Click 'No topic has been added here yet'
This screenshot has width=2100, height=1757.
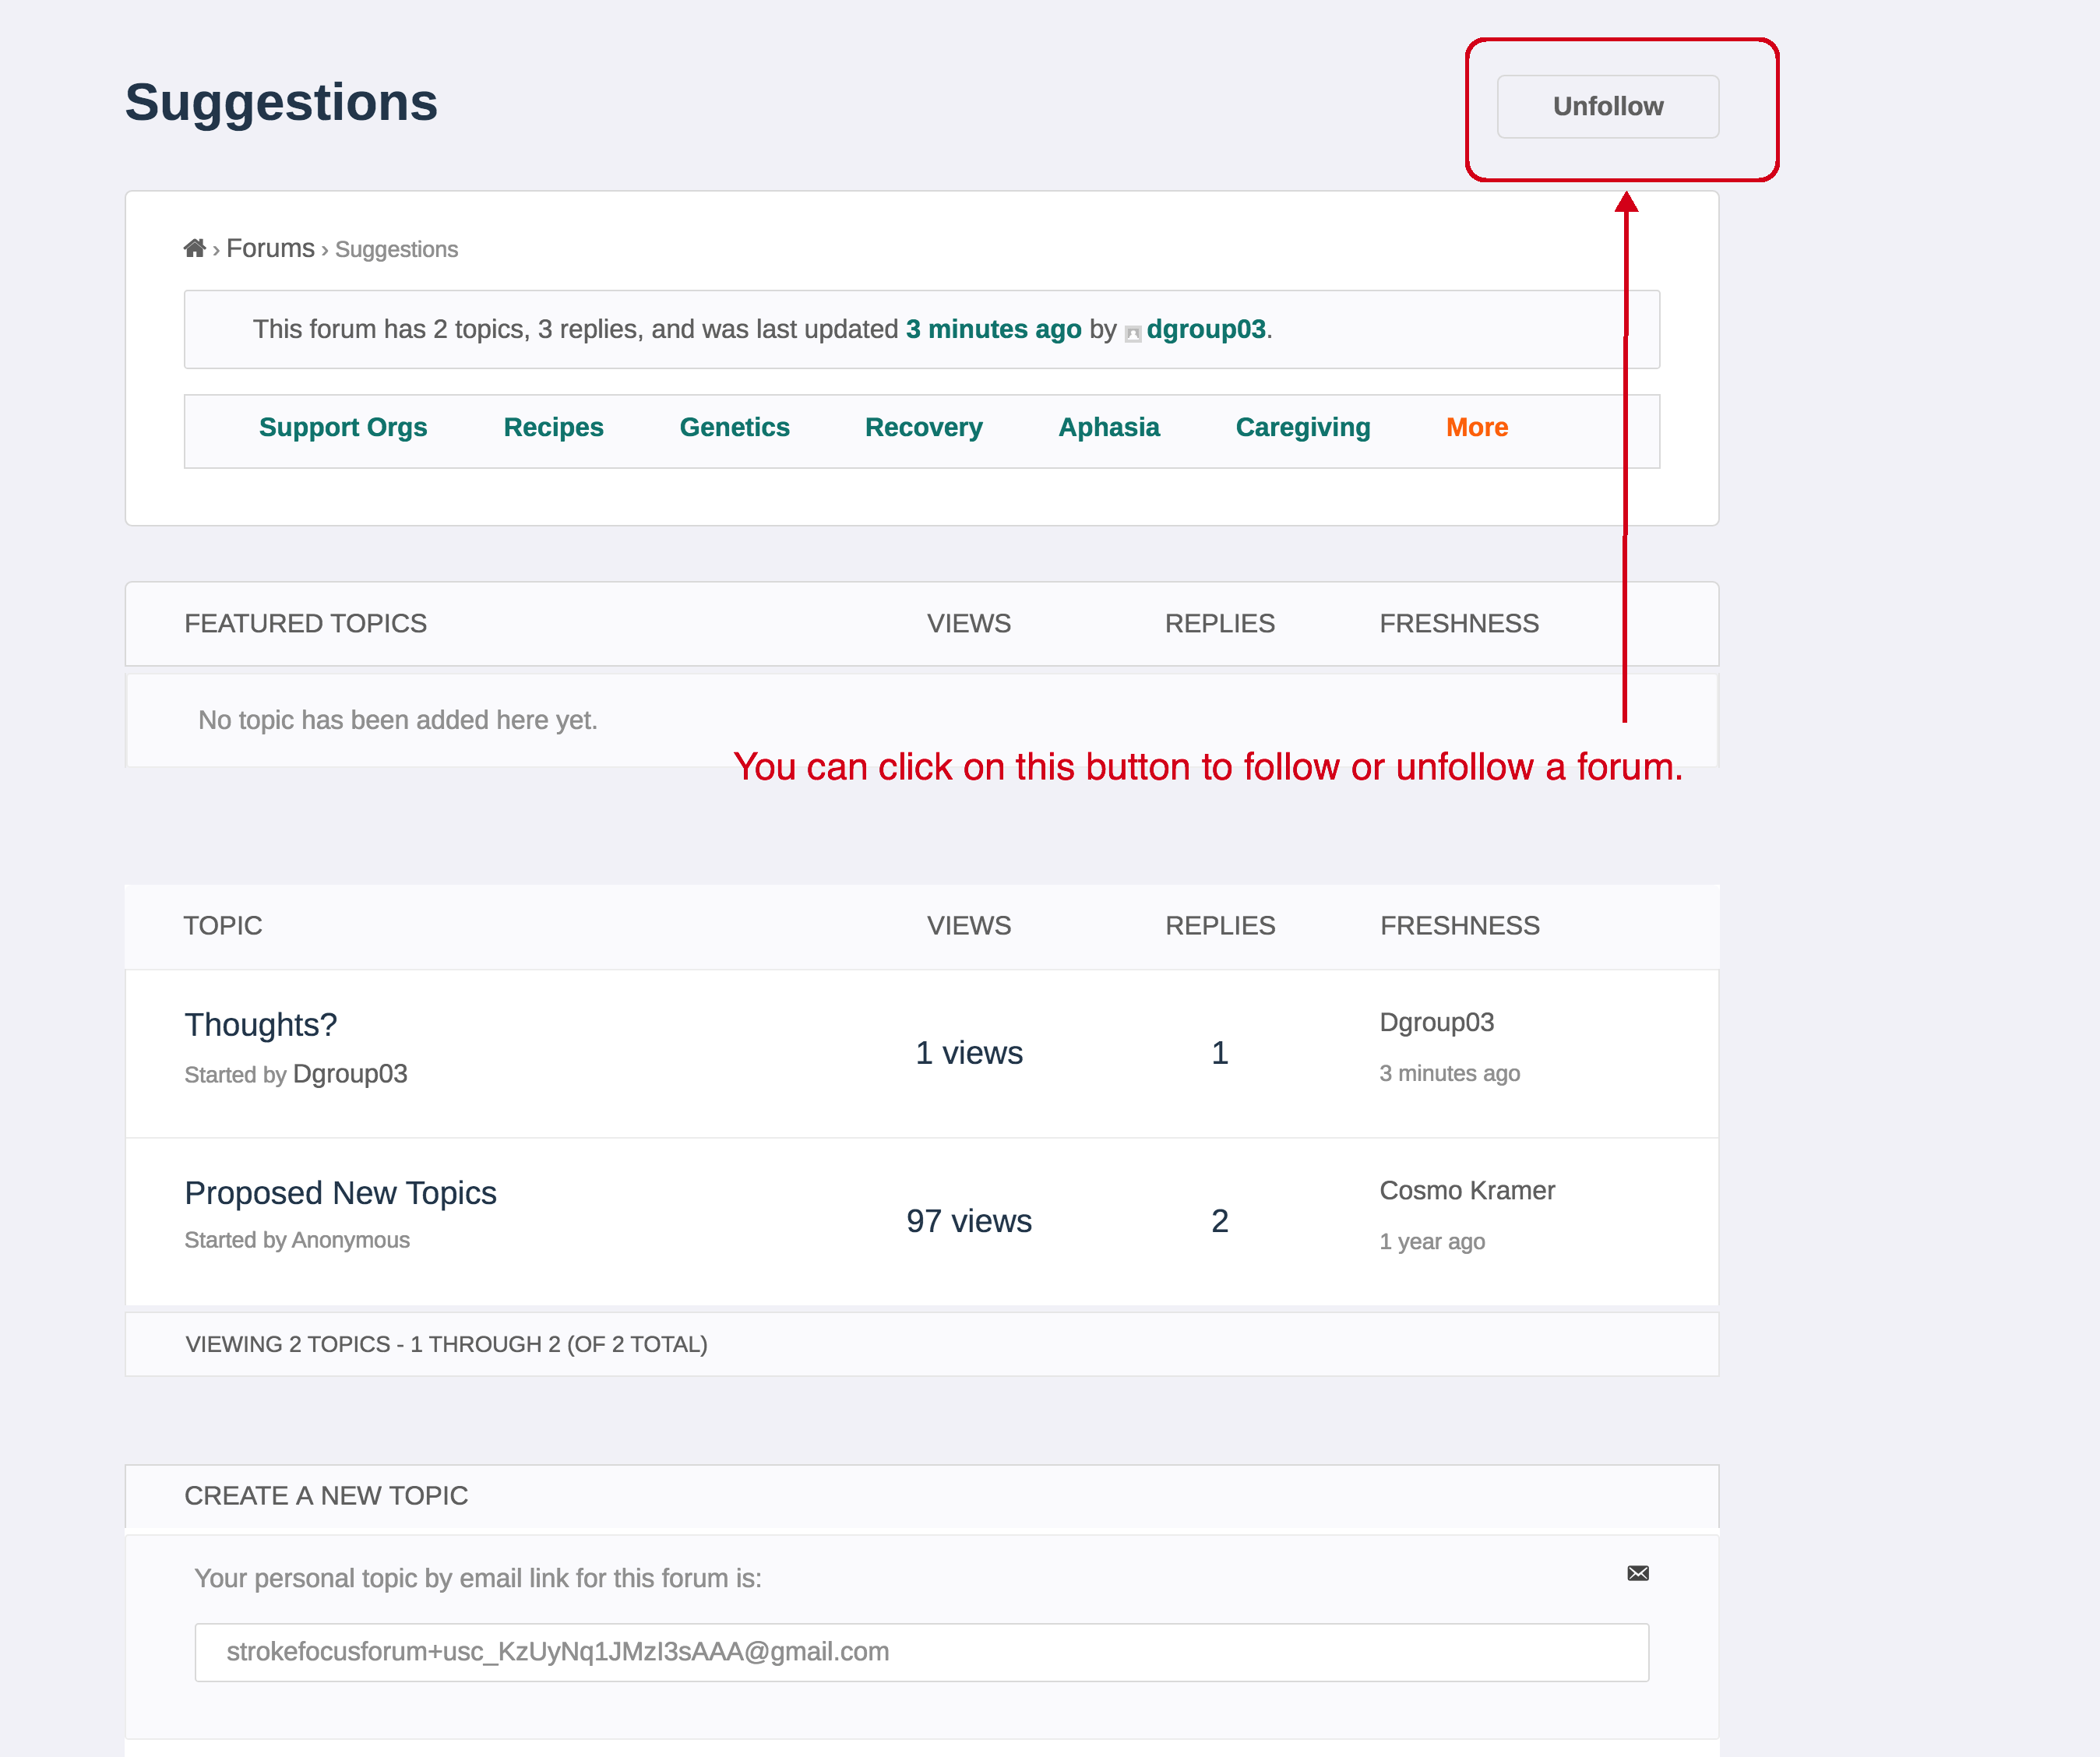pyautogui.click(x=397, y=720)
